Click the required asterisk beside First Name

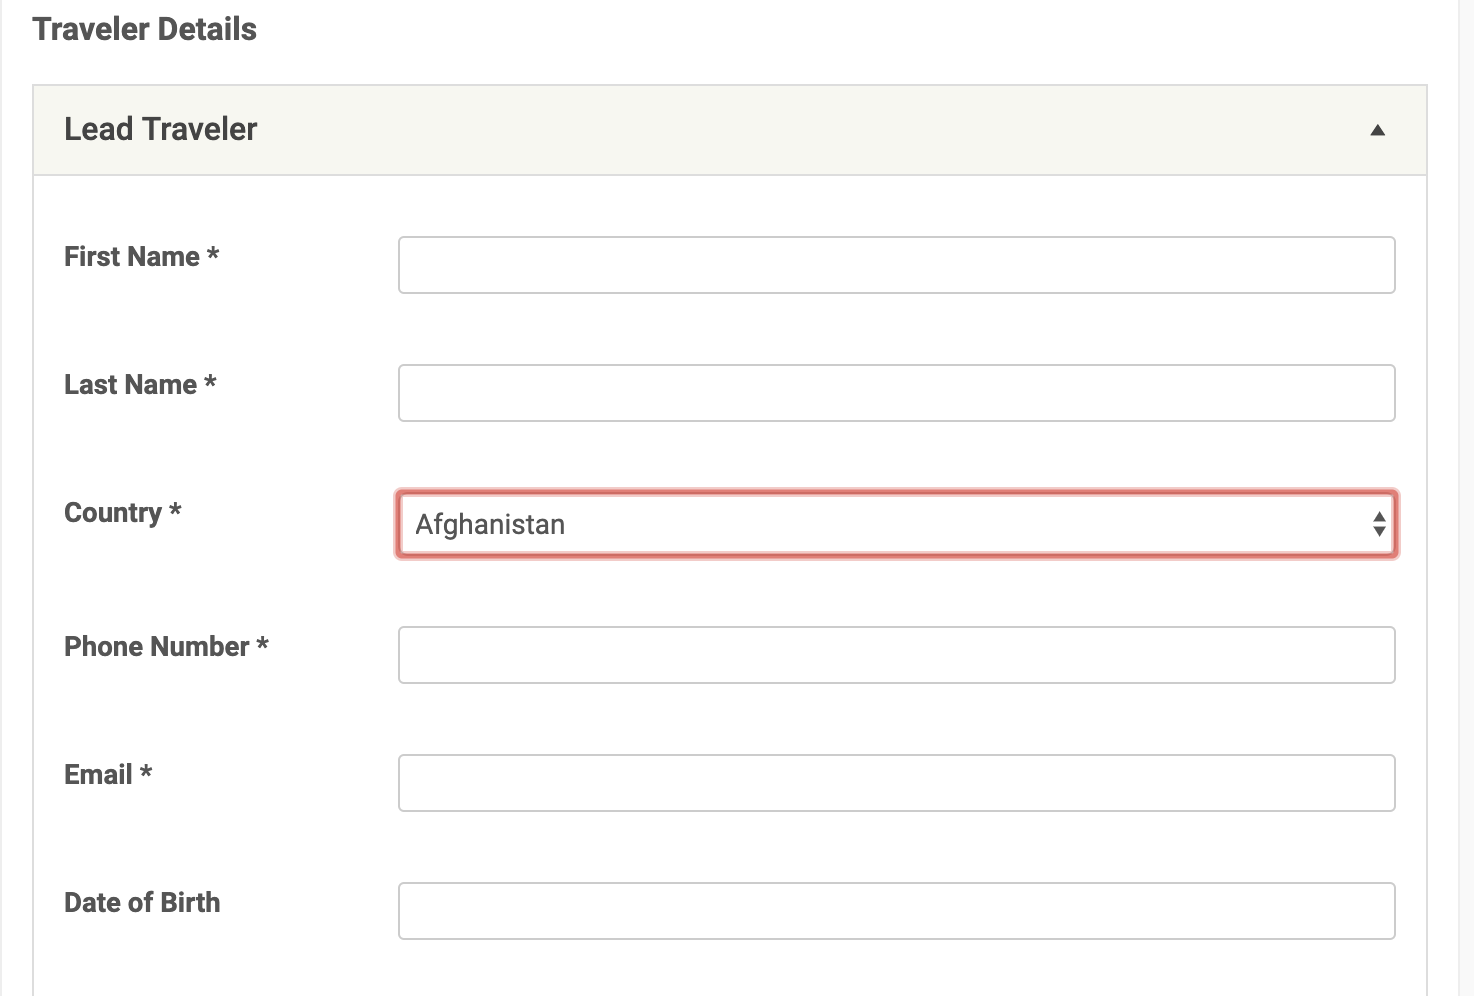click(x=213, y=255)
